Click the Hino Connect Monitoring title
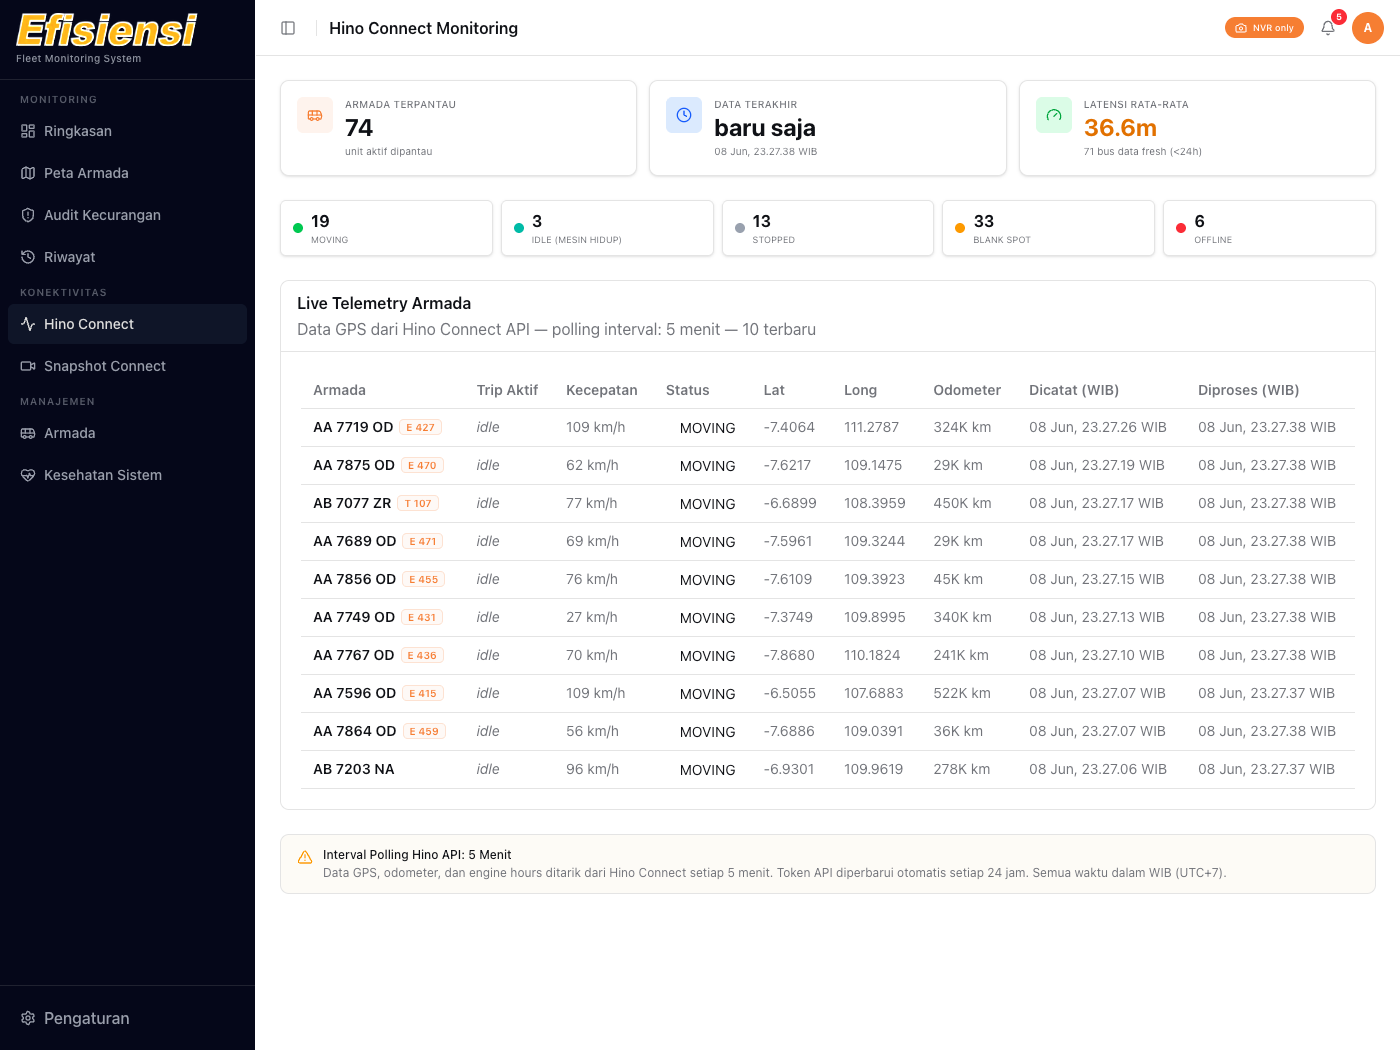Image resolution: width=1400 pixels, height=1050 pixels. pos(424,28)
